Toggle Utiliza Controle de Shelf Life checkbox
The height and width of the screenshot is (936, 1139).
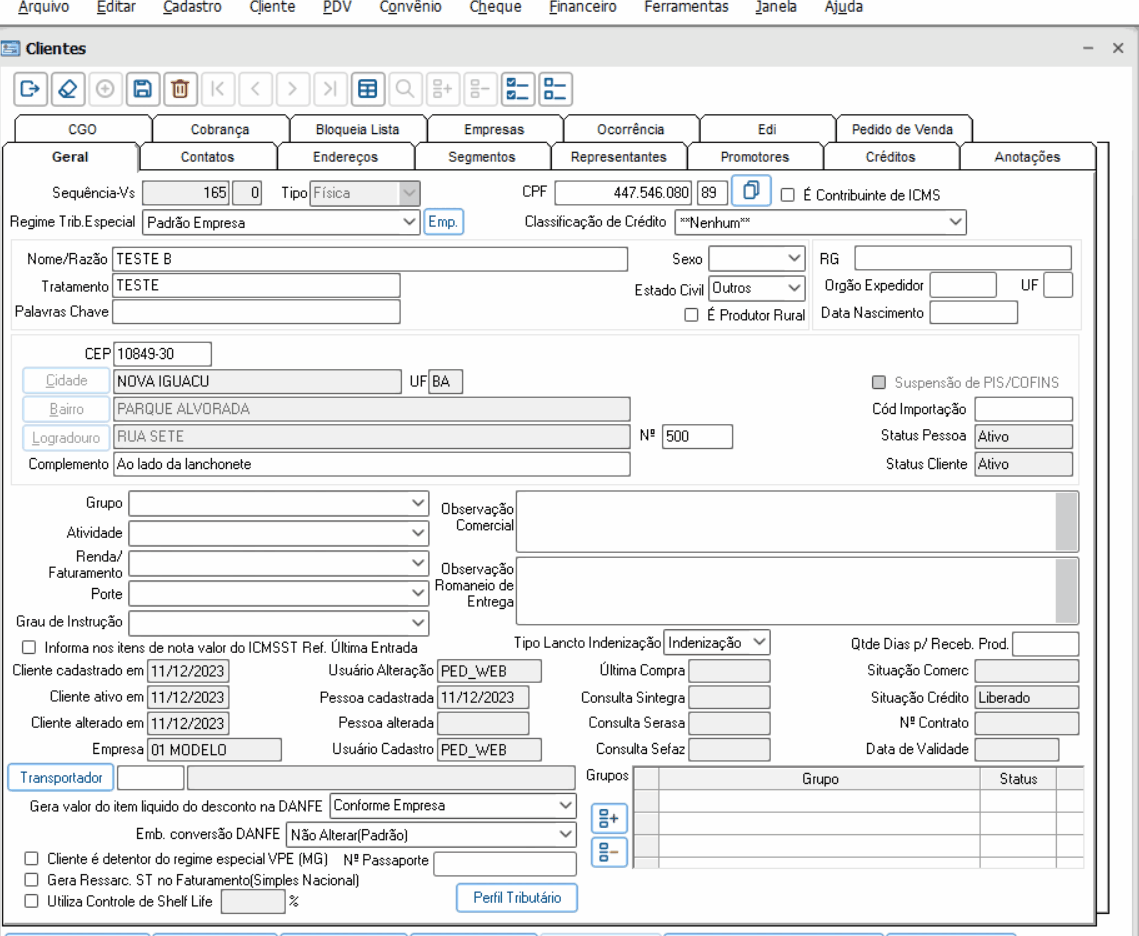tap(31, 901)
